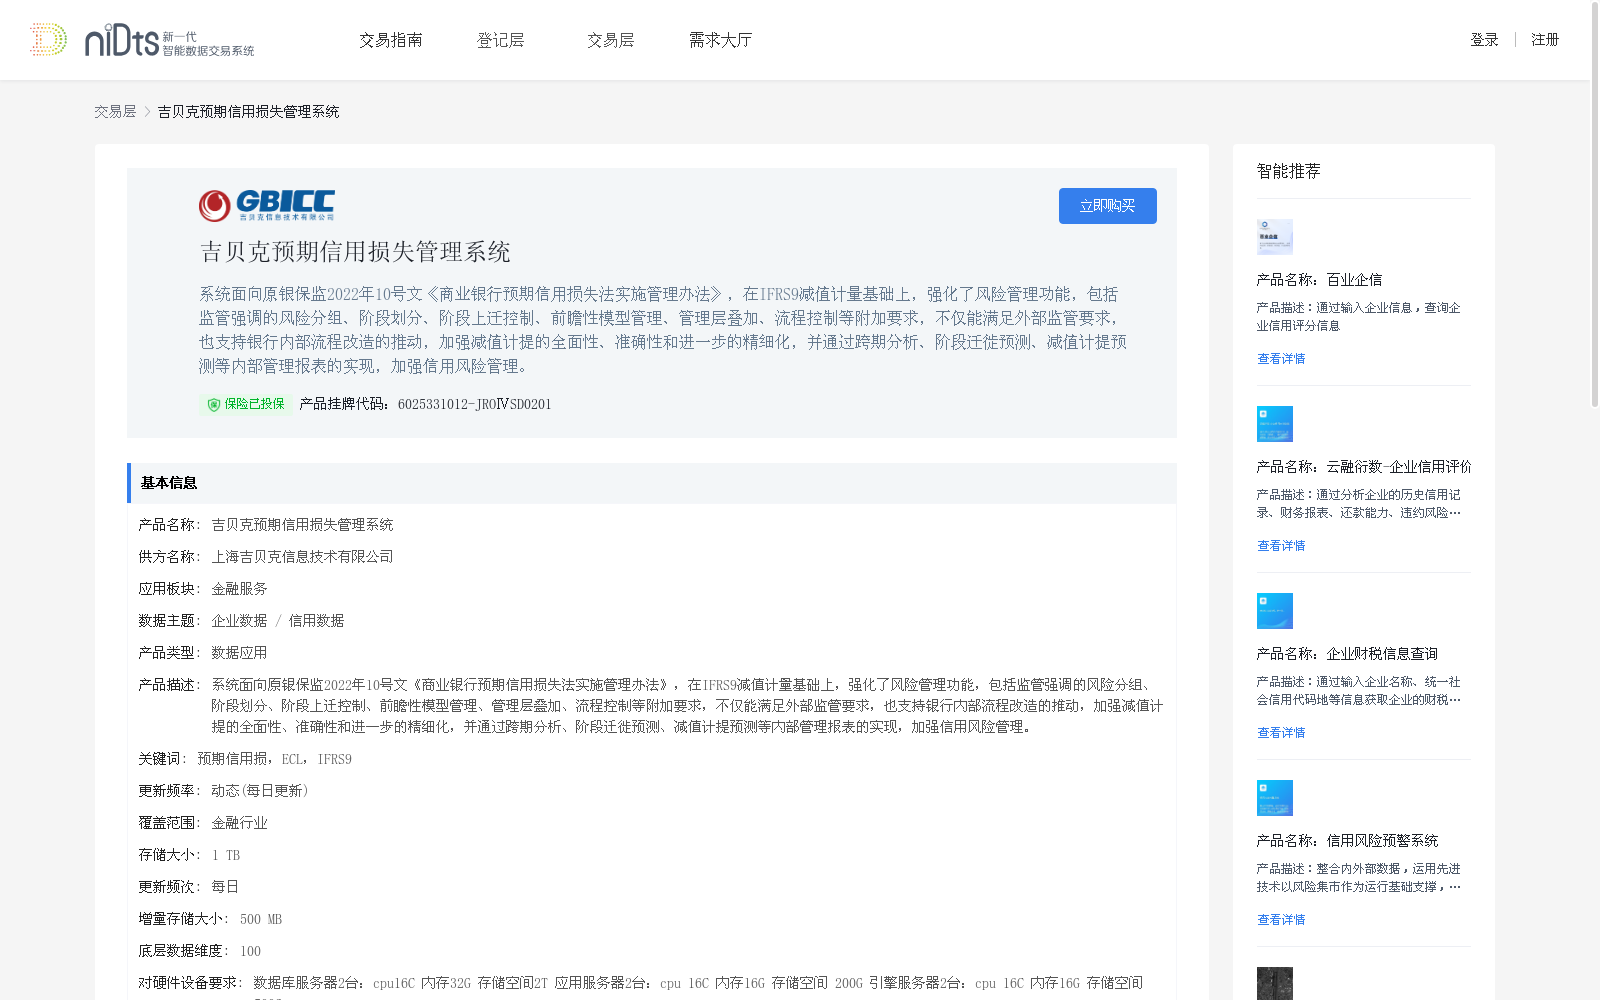Click the 信用数据 data theme
The height and width of the screenshot is (1000, 1600).
[316, 621]
